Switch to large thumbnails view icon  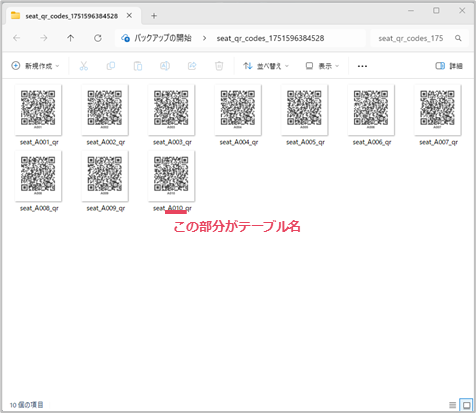(x=466, y=405)
